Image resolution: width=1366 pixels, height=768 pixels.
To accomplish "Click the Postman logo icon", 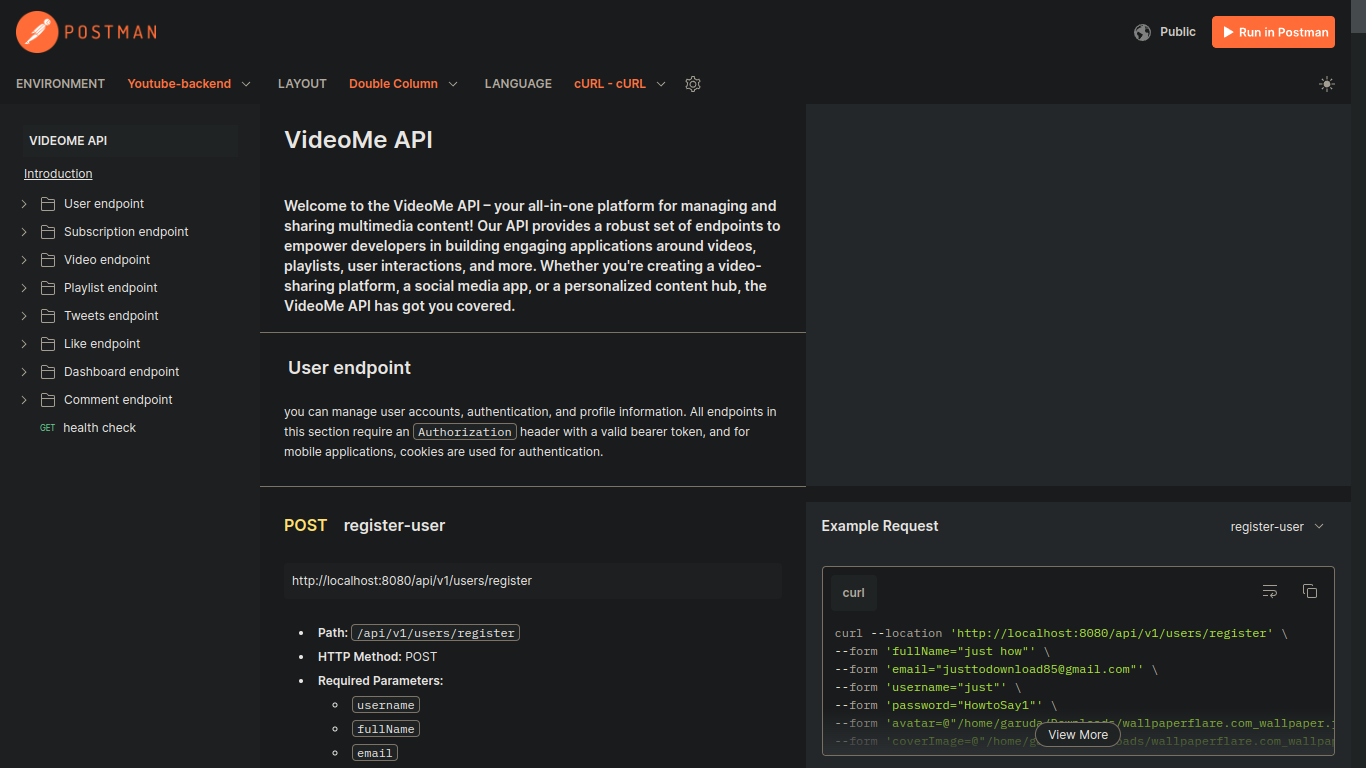I will tap(36, 32).
